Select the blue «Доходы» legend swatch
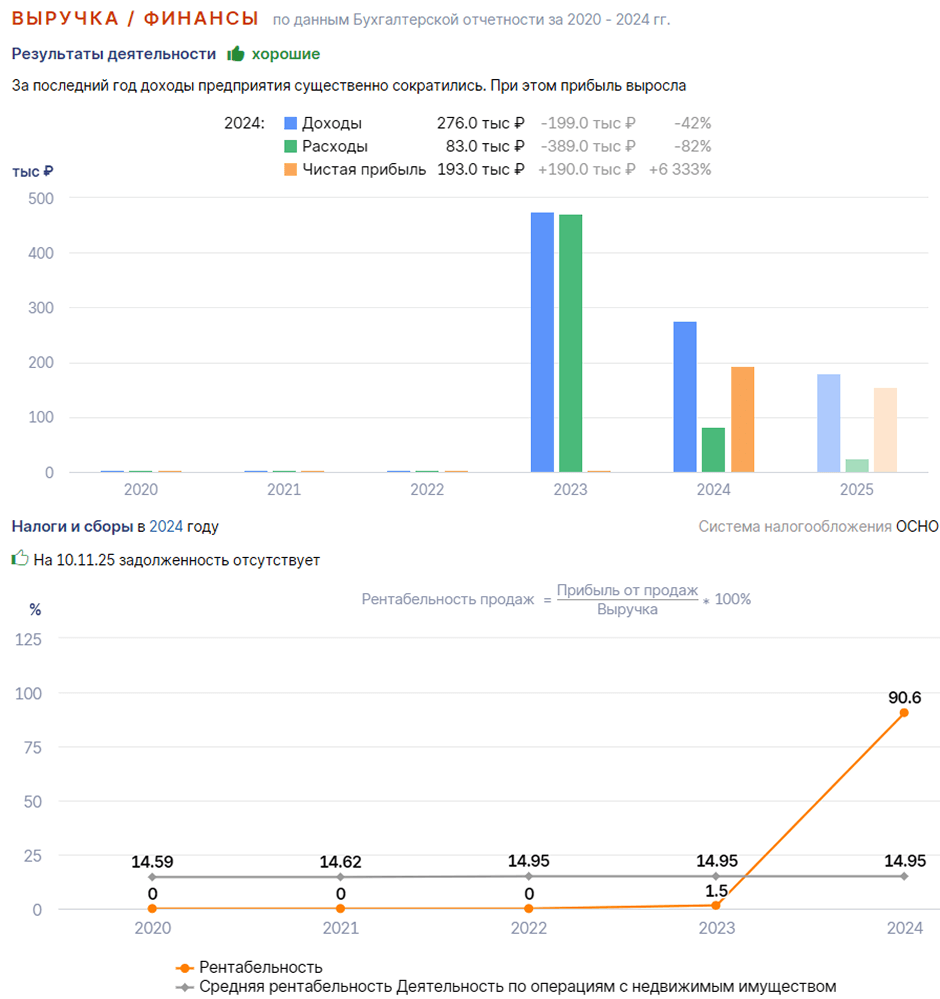Viewport: 940px width, 999px height. [x=291, y=123]
